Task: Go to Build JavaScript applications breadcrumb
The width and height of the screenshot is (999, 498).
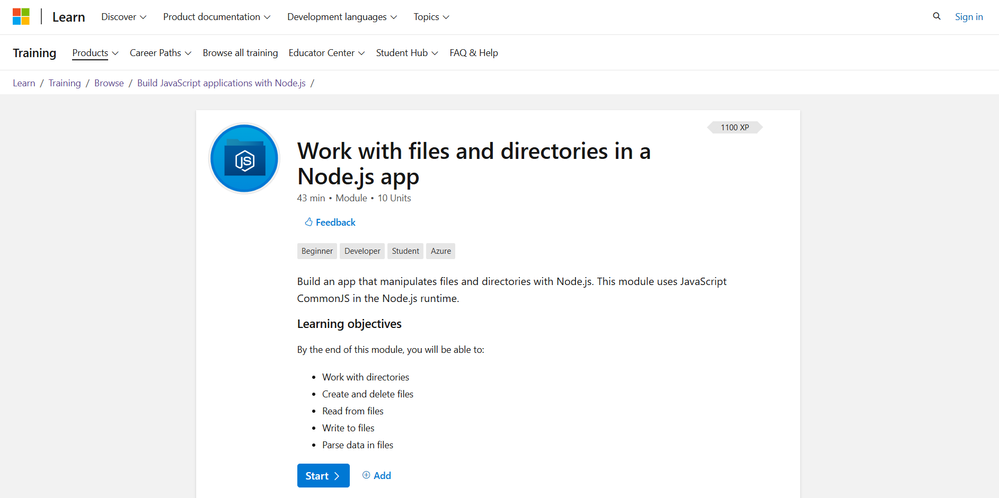Action: pyautogui.click(x=222, y=83)
